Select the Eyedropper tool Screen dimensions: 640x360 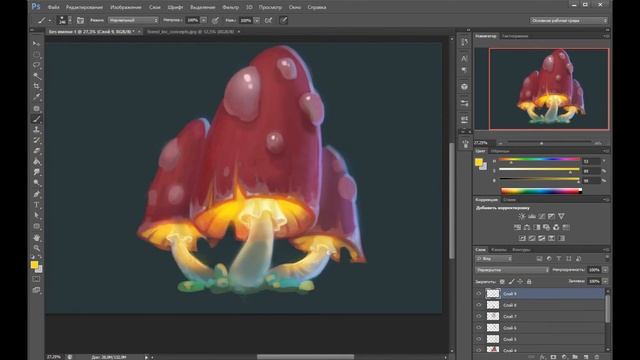pos(36,97)
